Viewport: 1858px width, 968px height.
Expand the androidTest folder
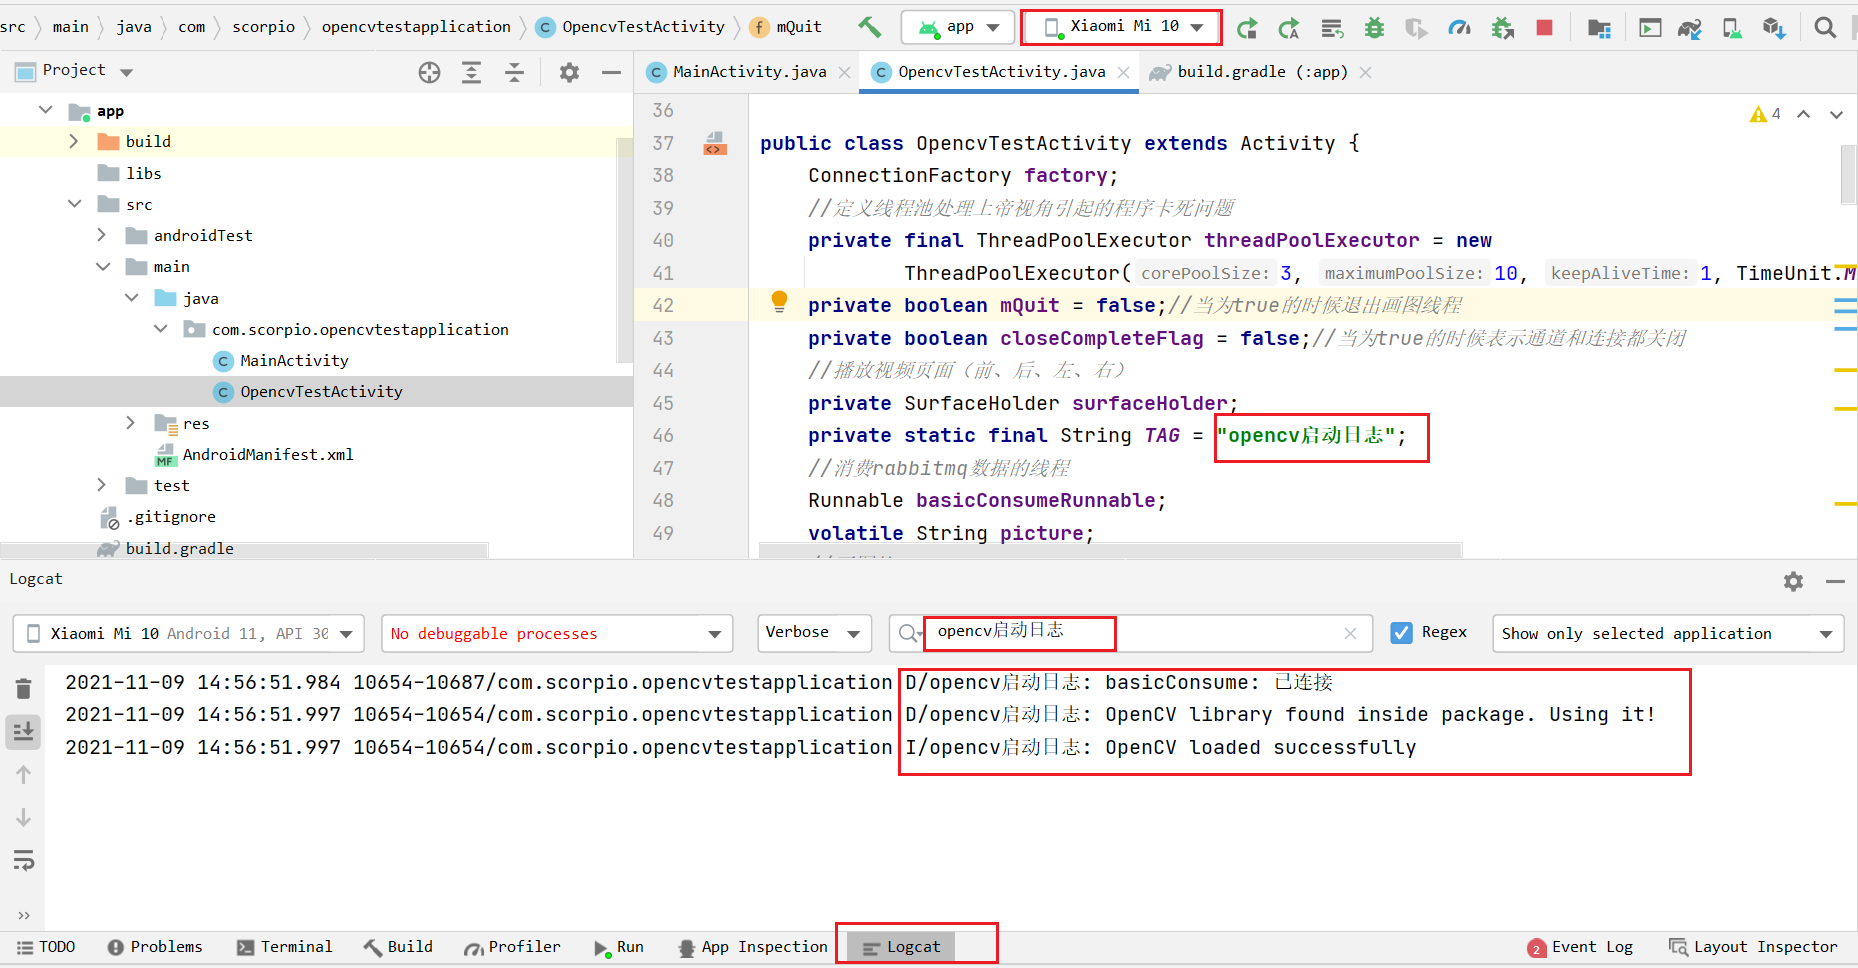tap(101, 235)
